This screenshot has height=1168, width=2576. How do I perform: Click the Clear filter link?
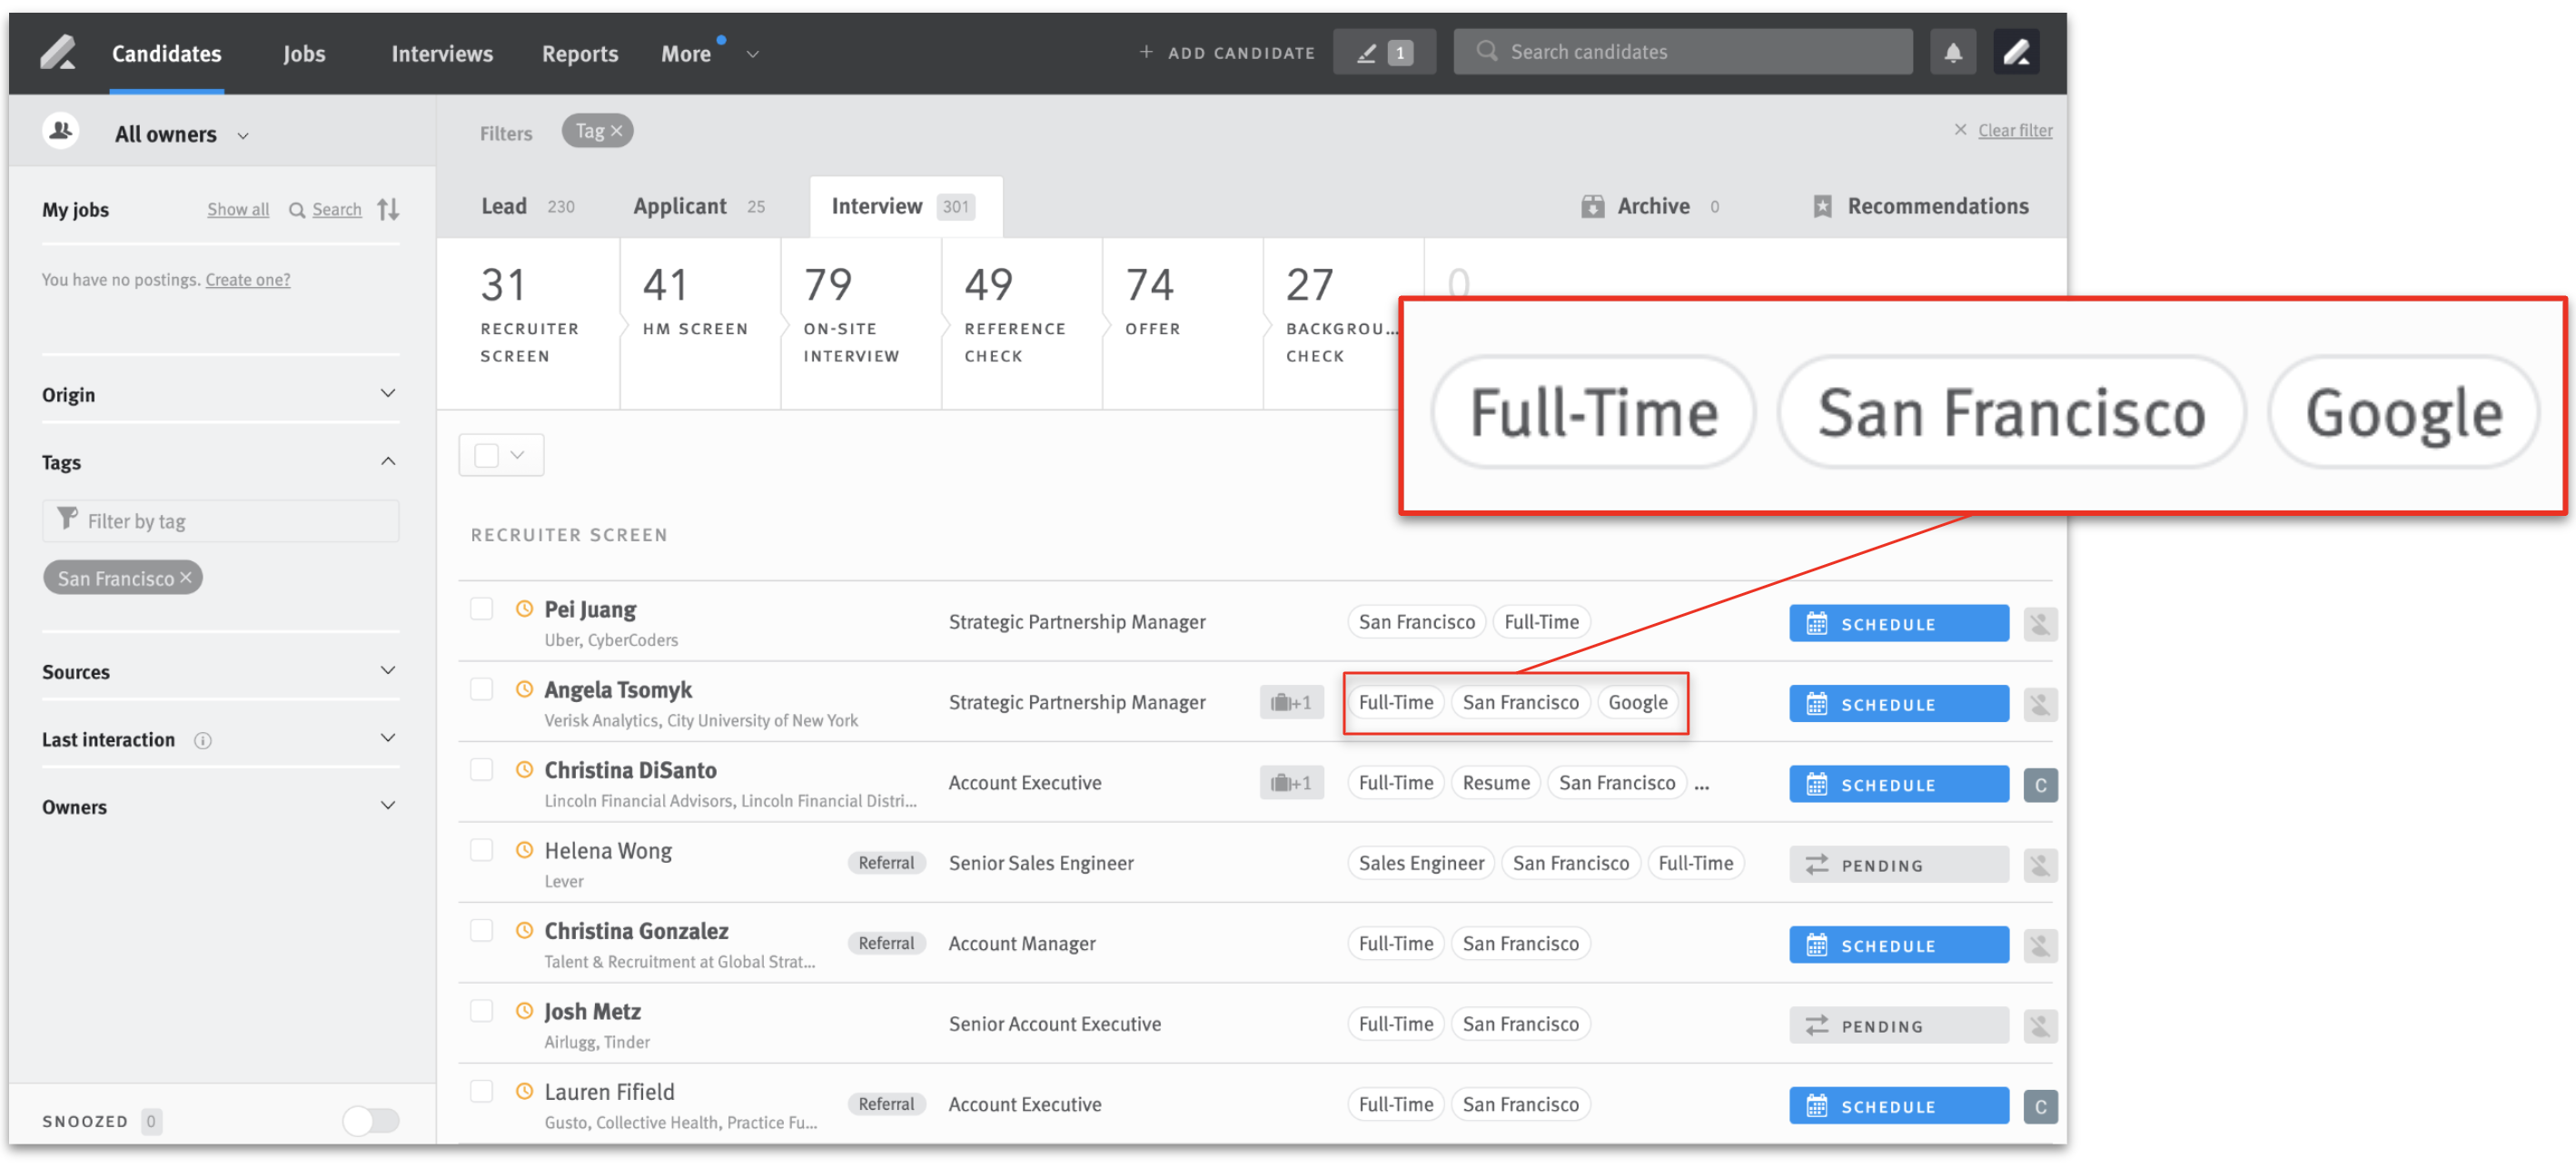2014,129
